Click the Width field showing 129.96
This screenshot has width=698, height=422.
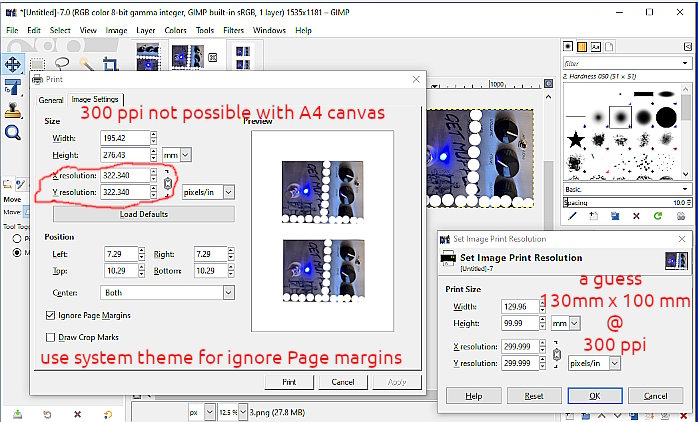point(520,306)
